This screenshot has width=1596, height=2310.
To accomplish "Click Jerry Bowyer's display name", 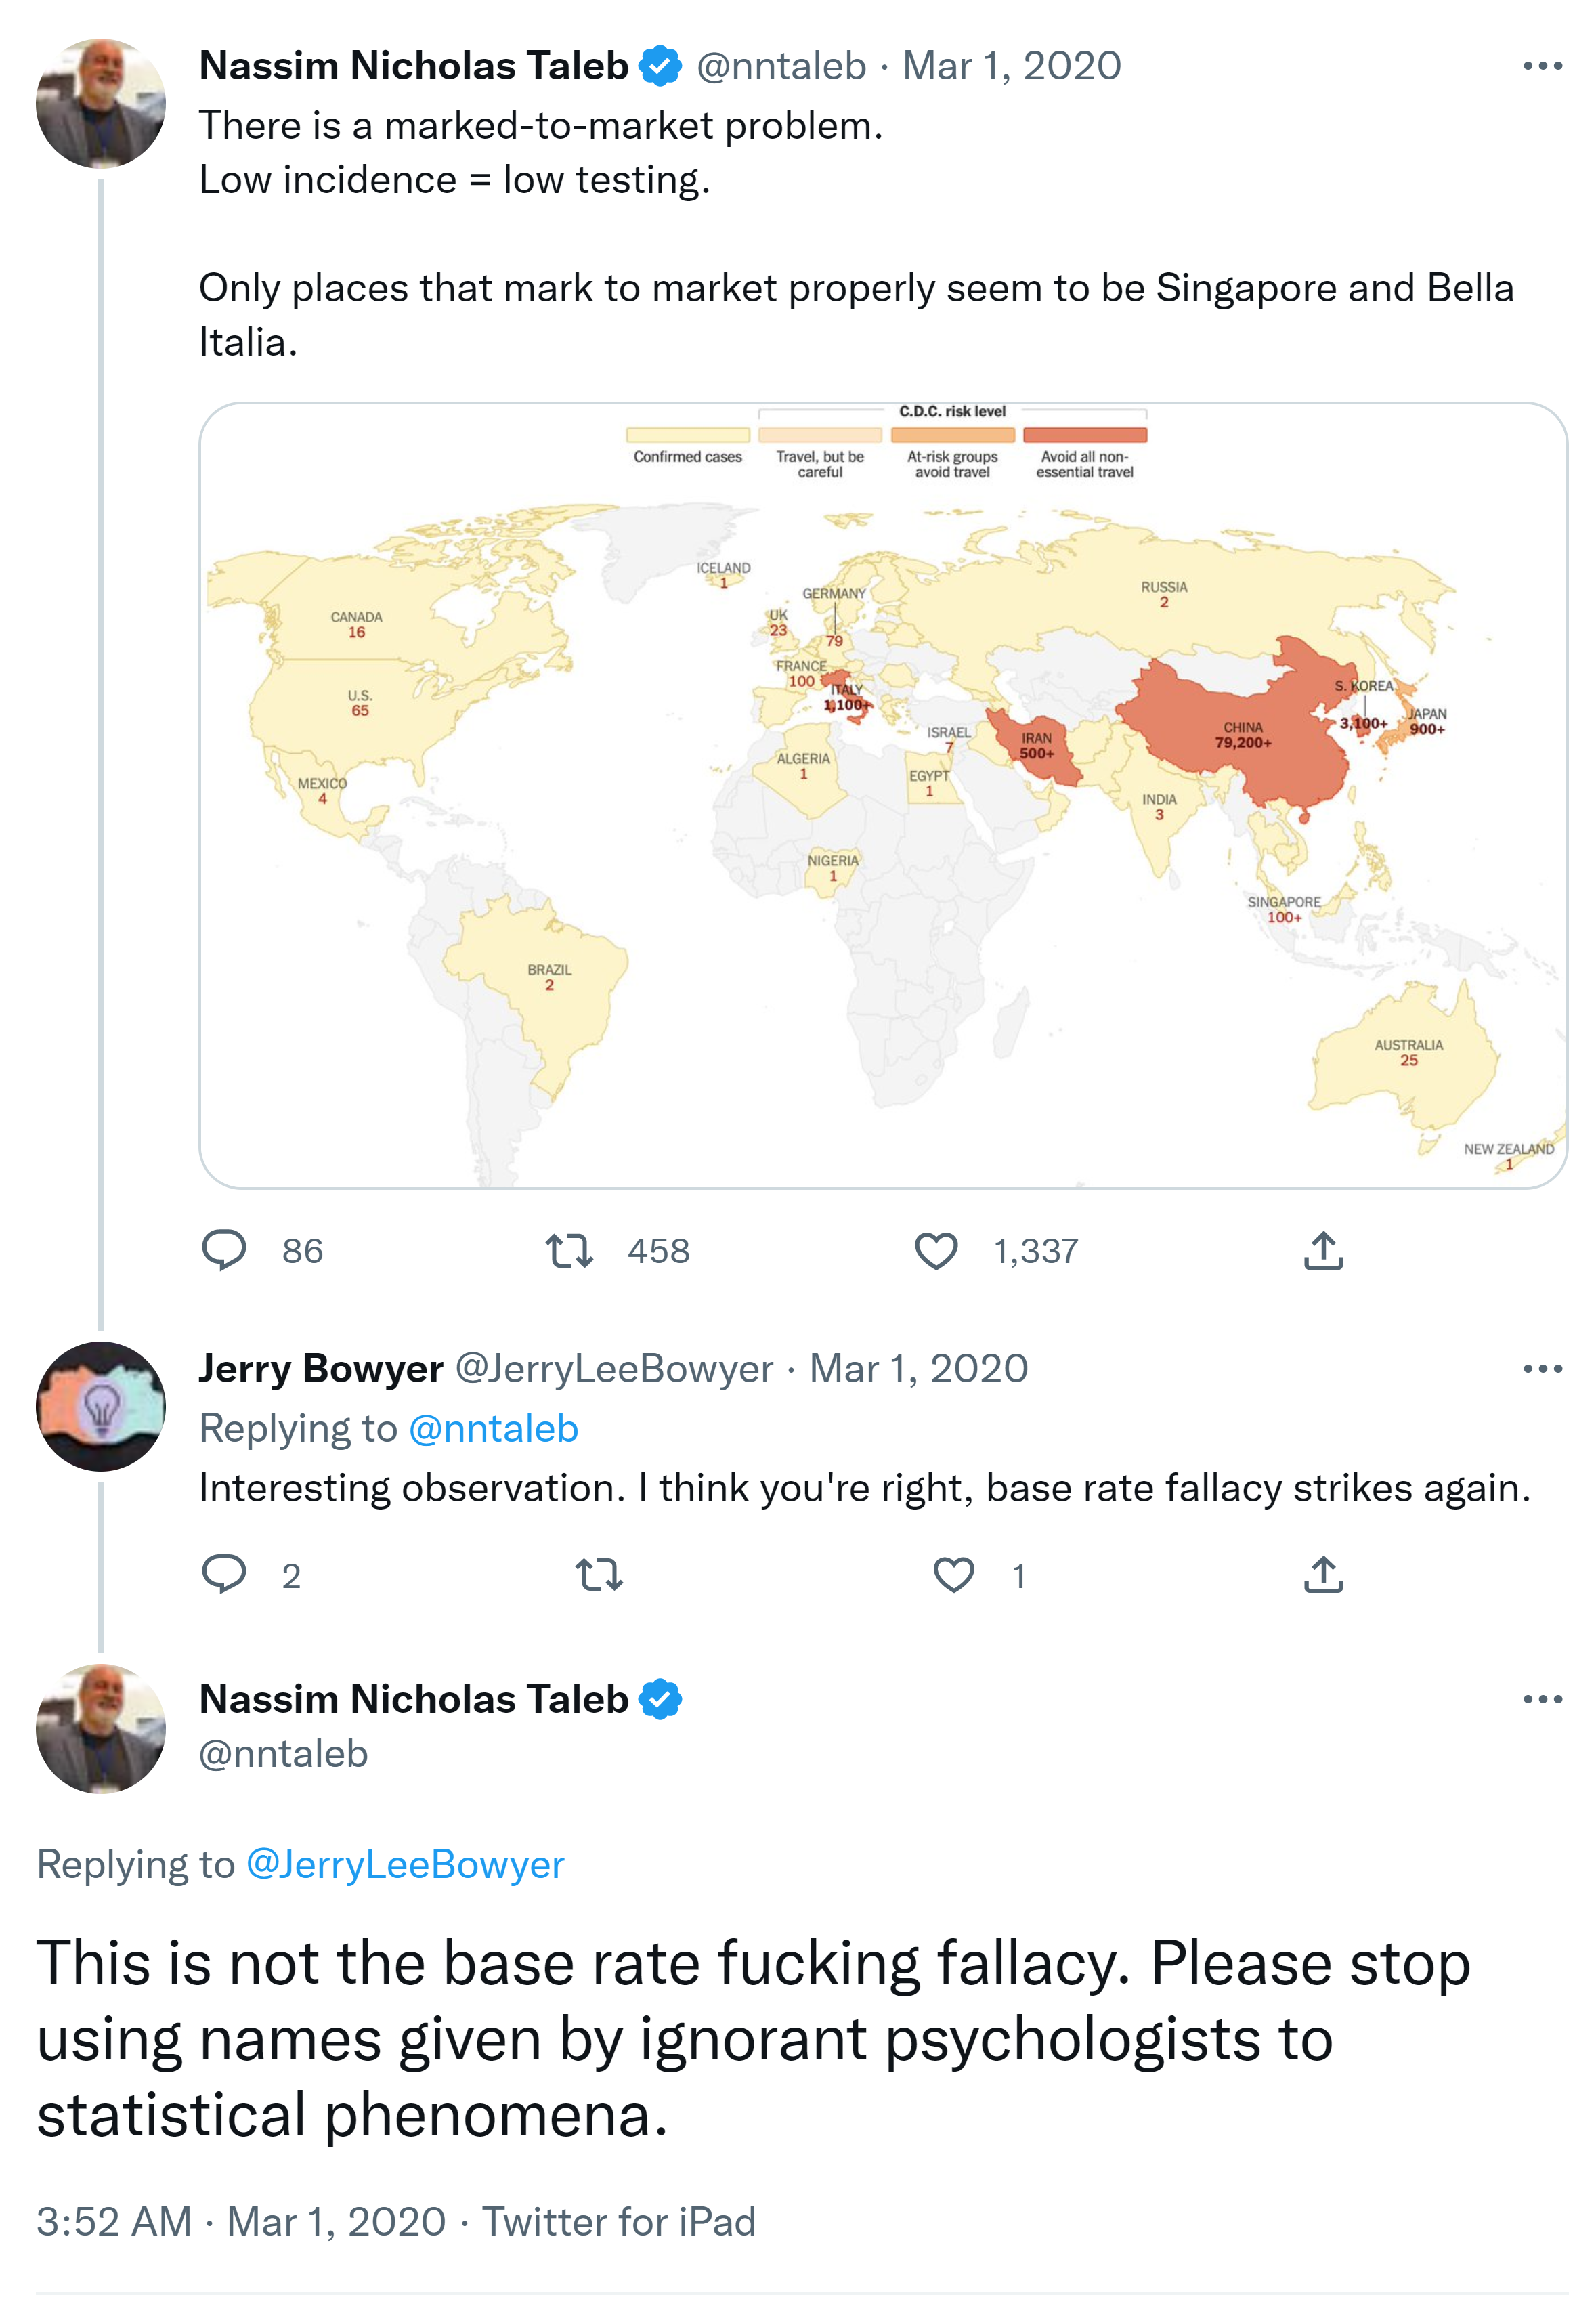I will point(321,1368).
